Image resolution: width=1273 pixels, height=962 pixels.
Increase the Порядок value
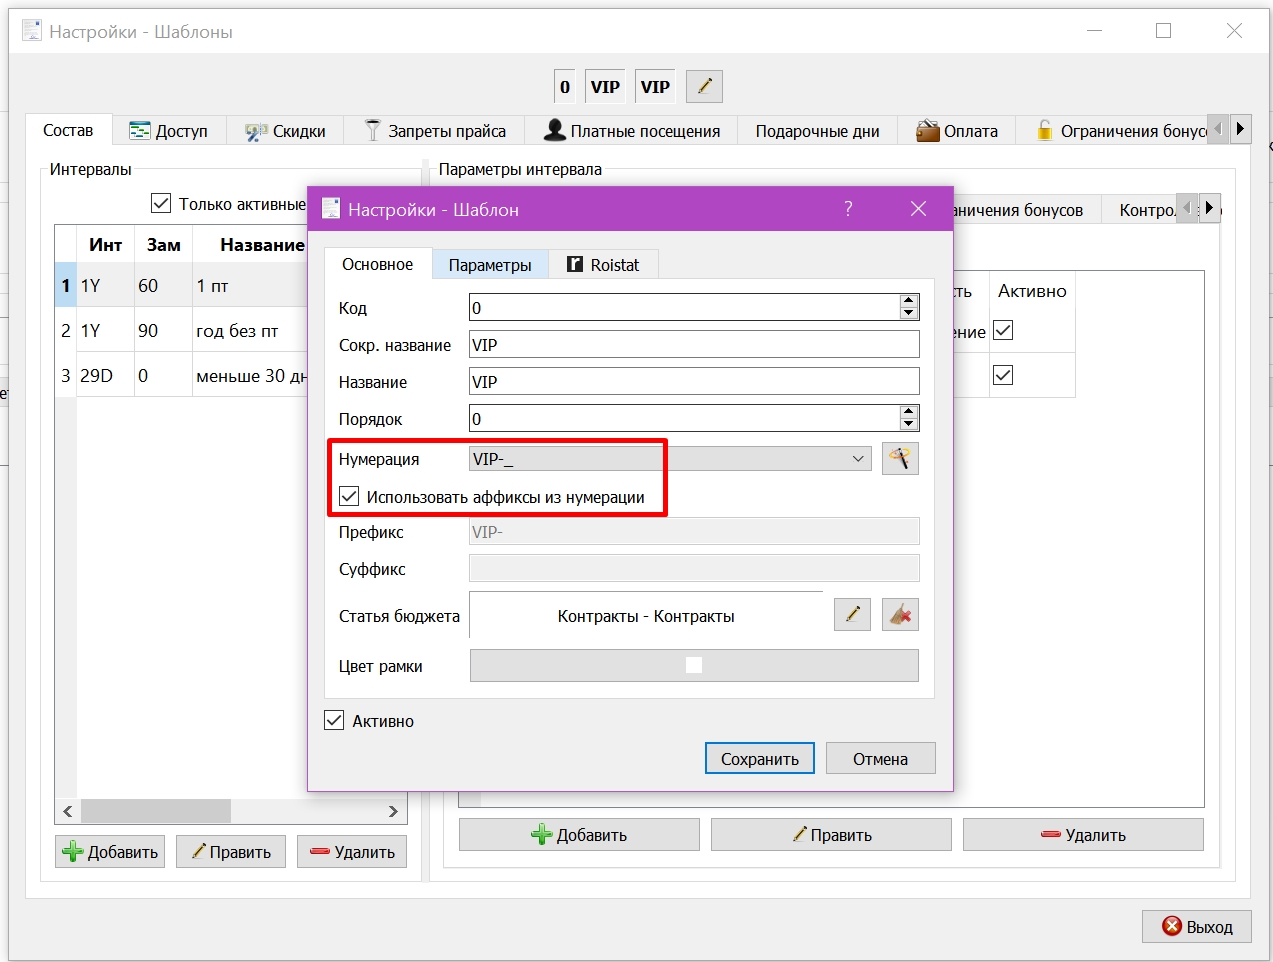coord(909,412)
